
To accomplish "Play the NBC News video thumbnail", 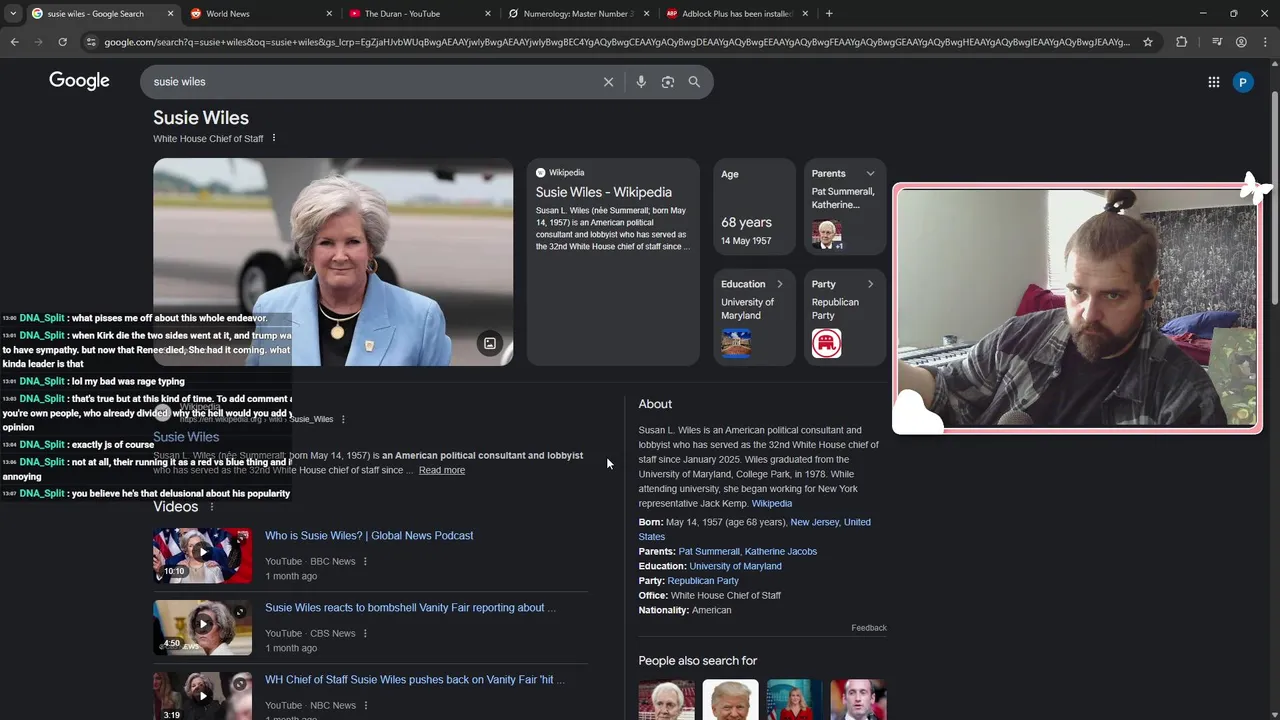I will 202,696.
